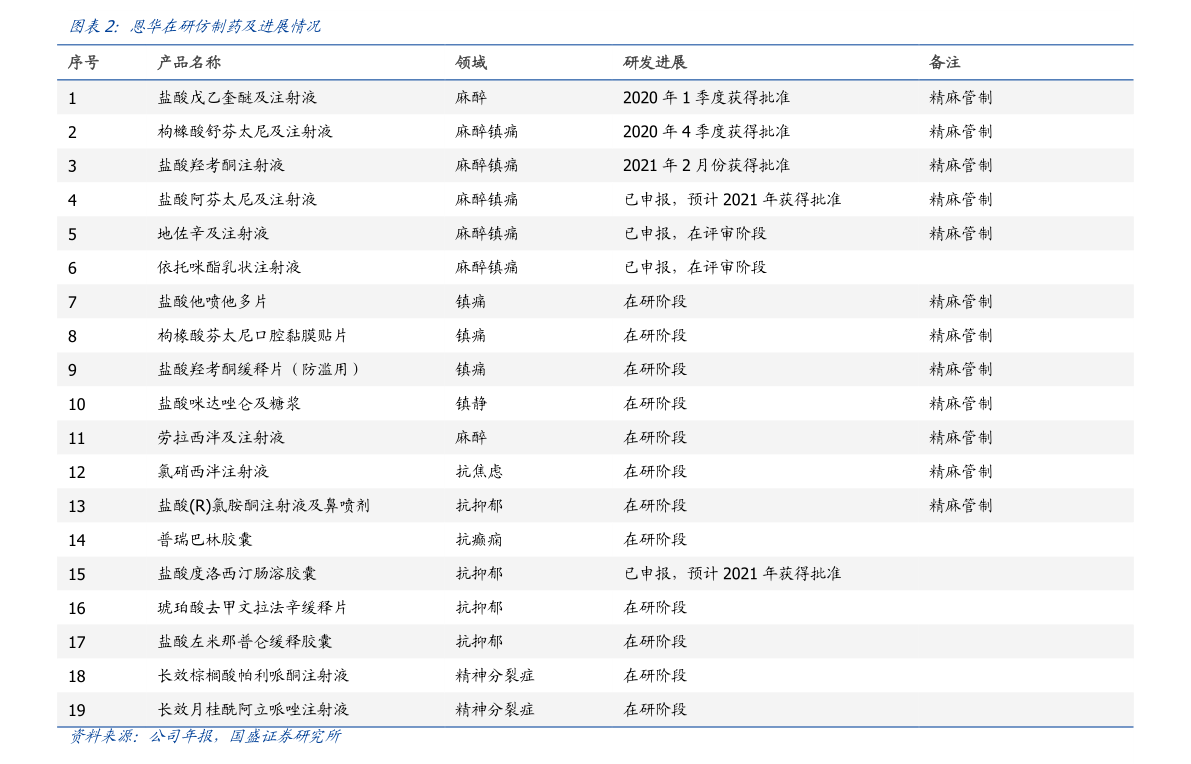The image size is (1191, 764).
Task: Click the "抗焦虑" field cell
Action: pos(479,472)
